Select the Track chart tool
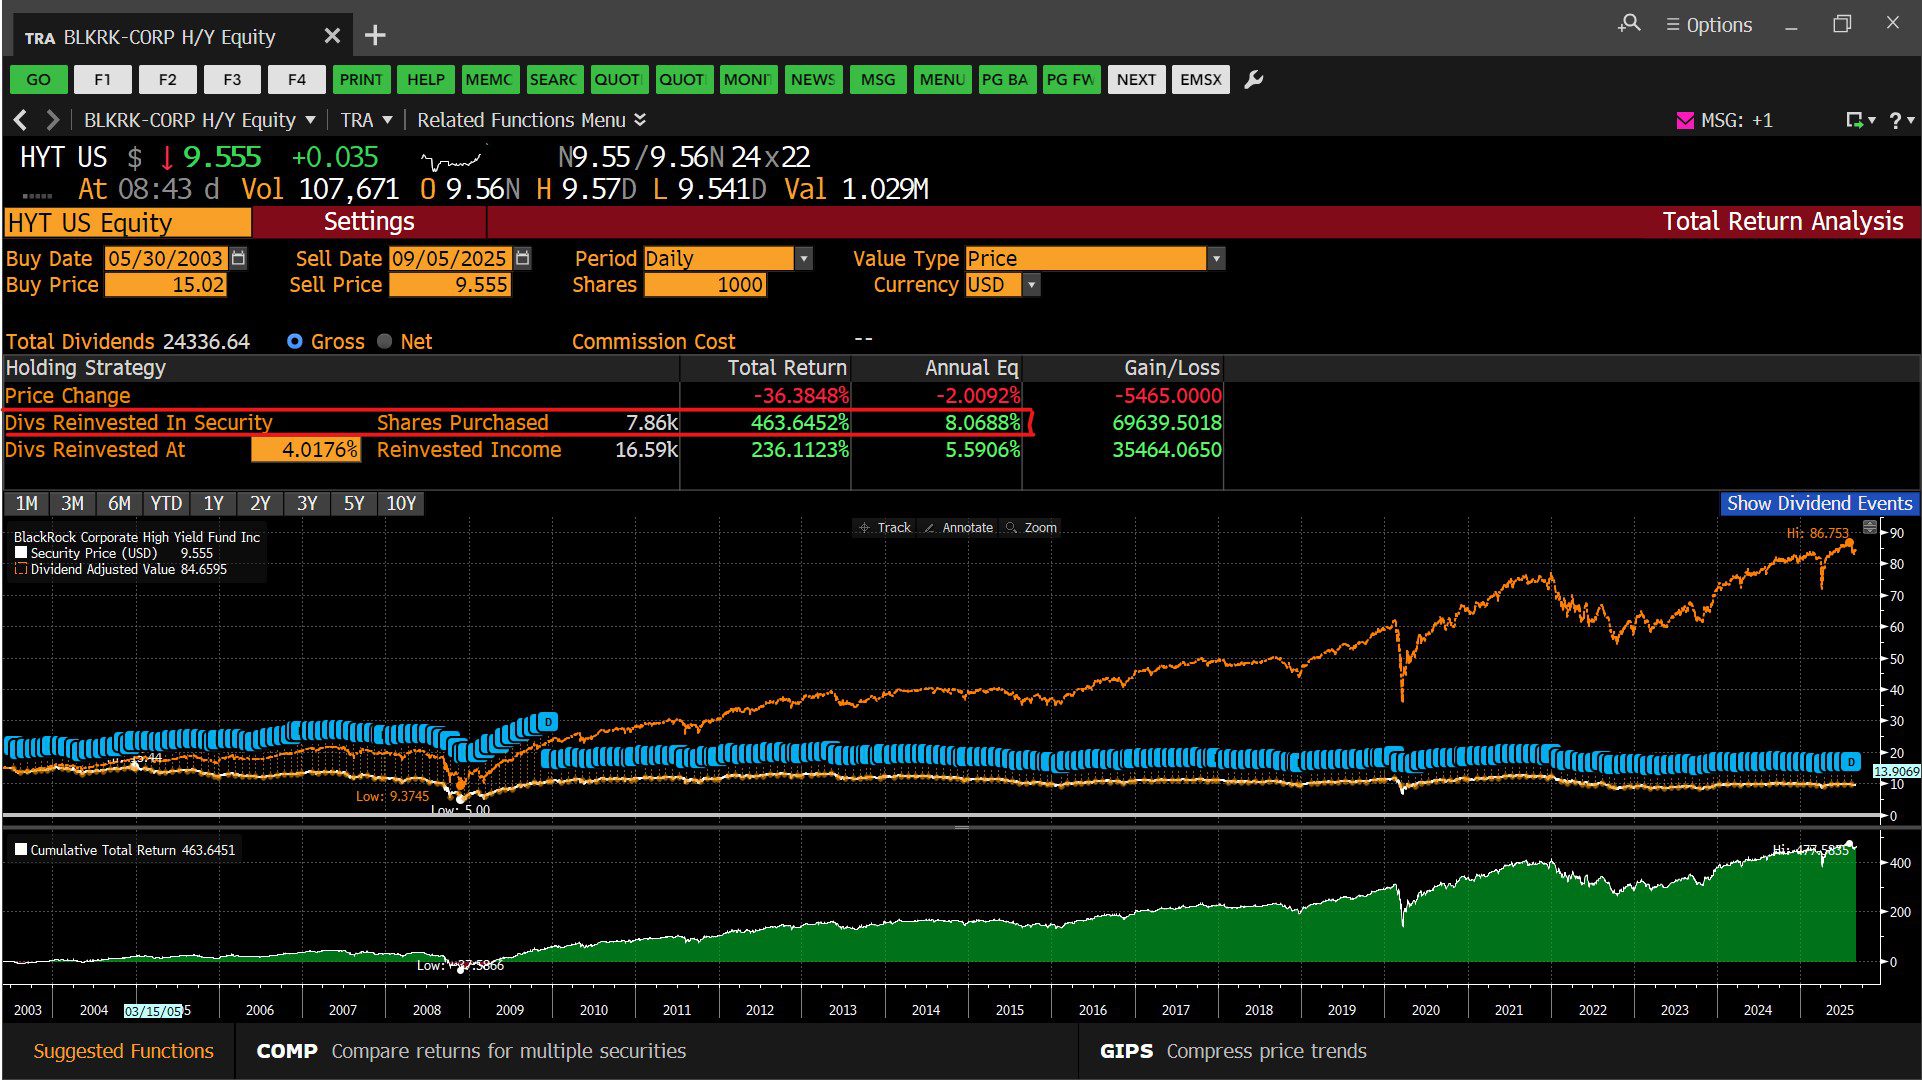This screenshot has width=1922, height=1080. pos(885,527)
